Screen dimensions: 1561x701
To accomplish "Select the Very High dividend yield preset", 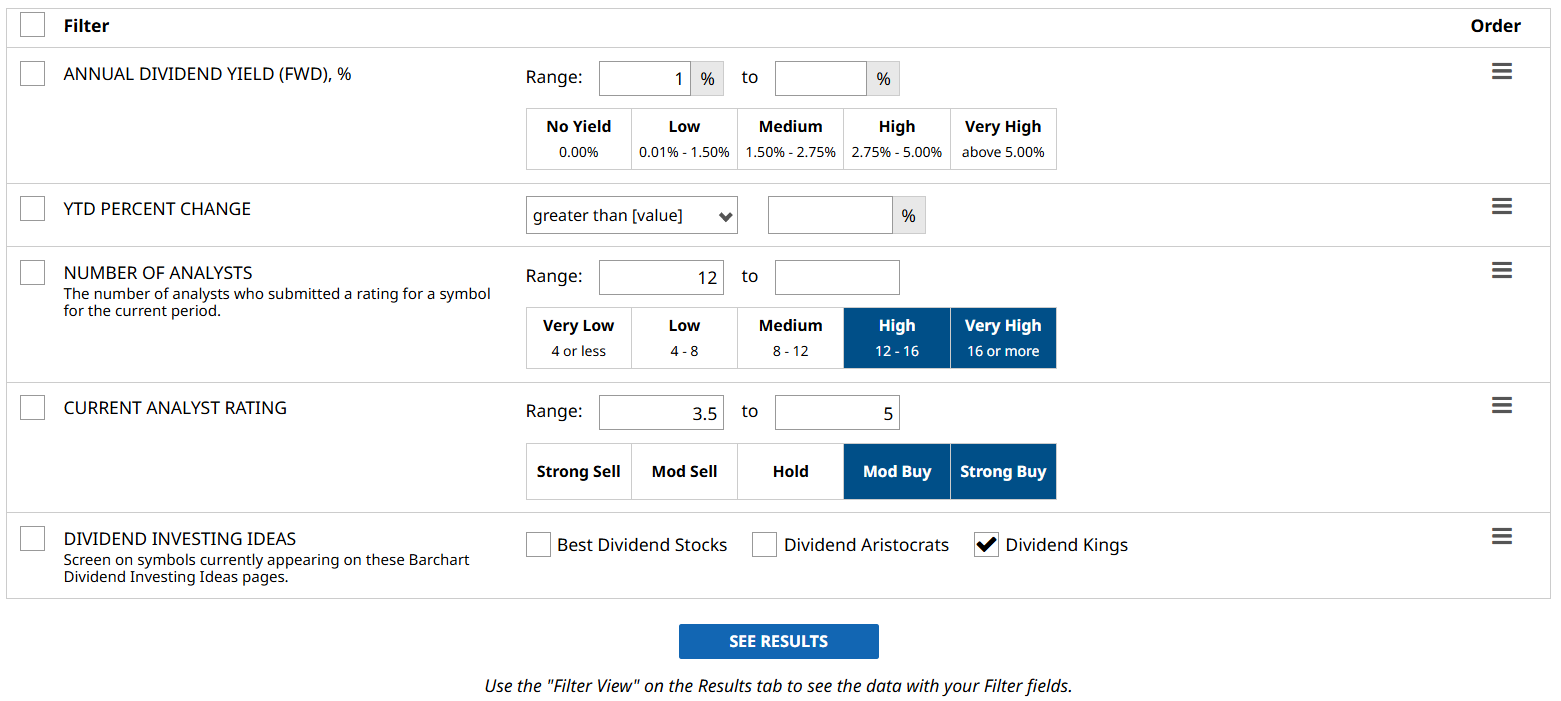I will (1002, 139).
